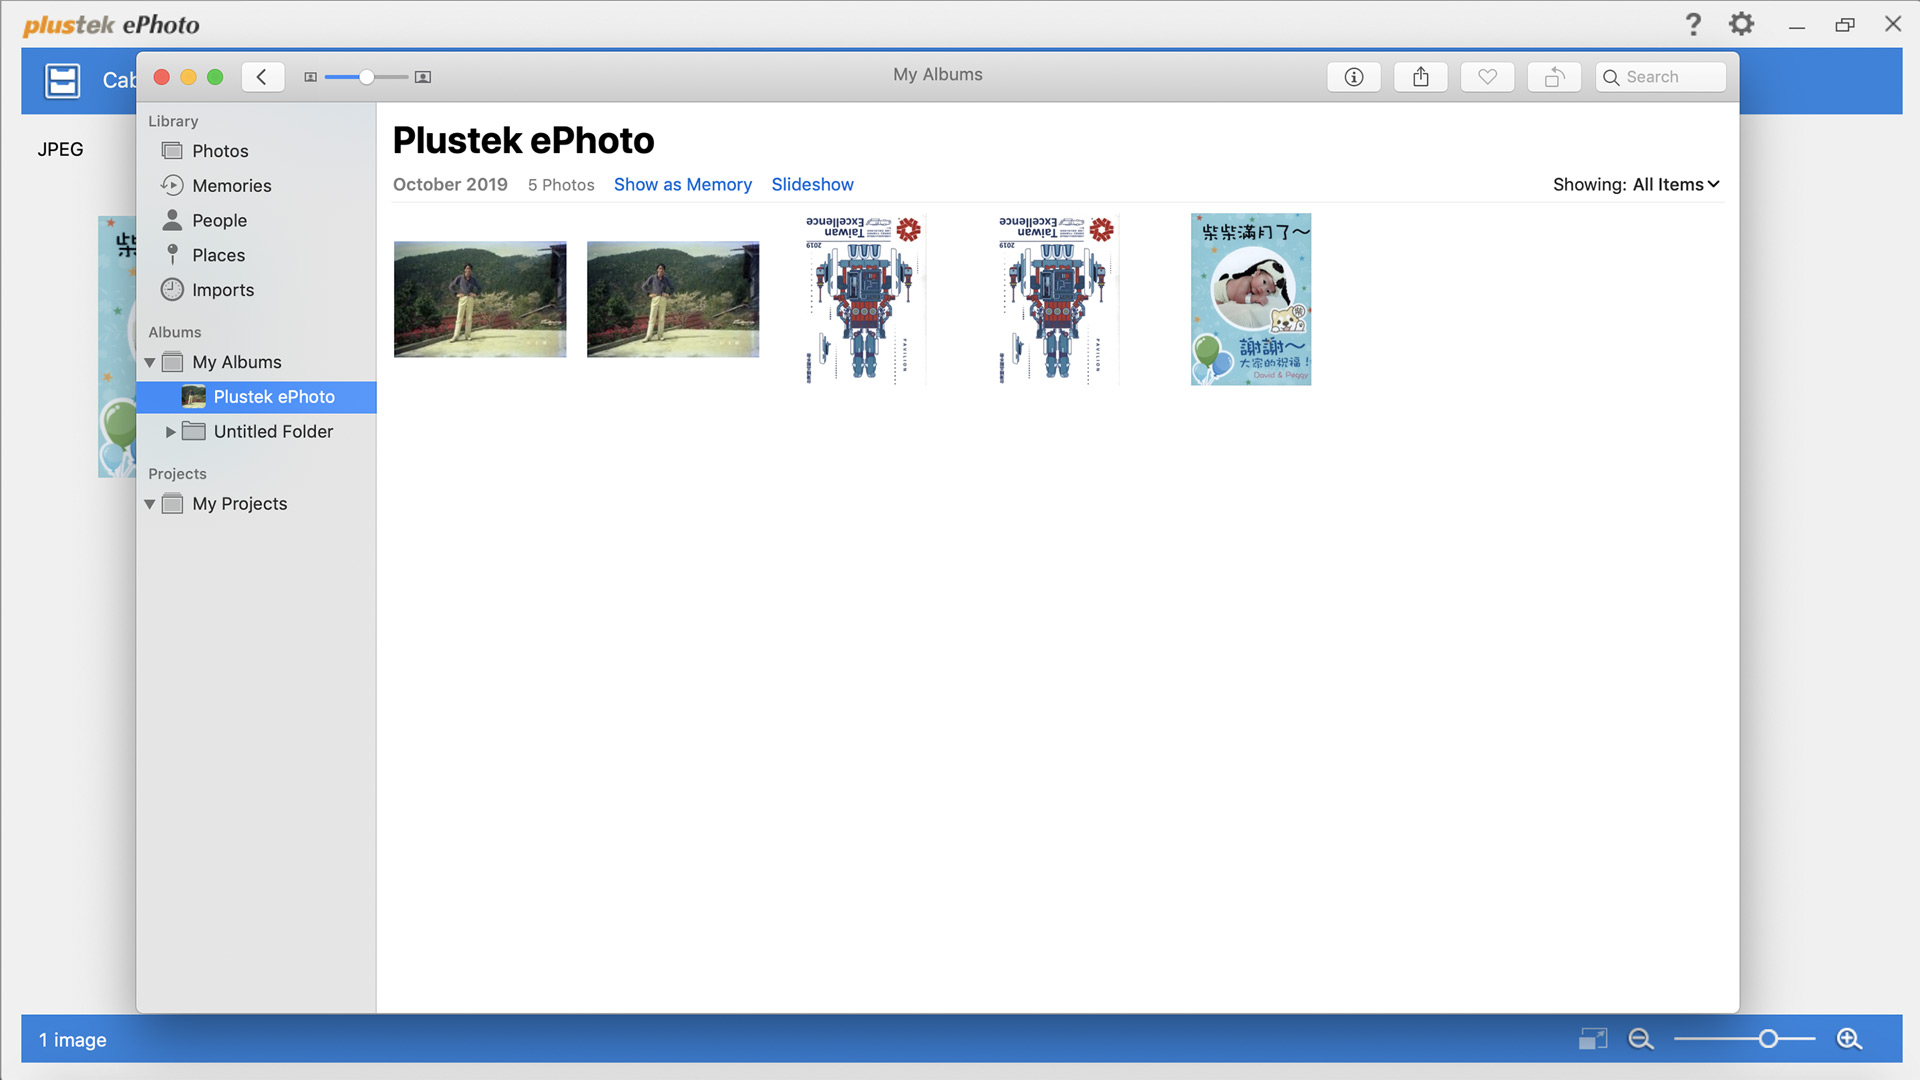Click the share icon in toolbar
This screenshot has height=1080, width=1920.
(1420, 77)
